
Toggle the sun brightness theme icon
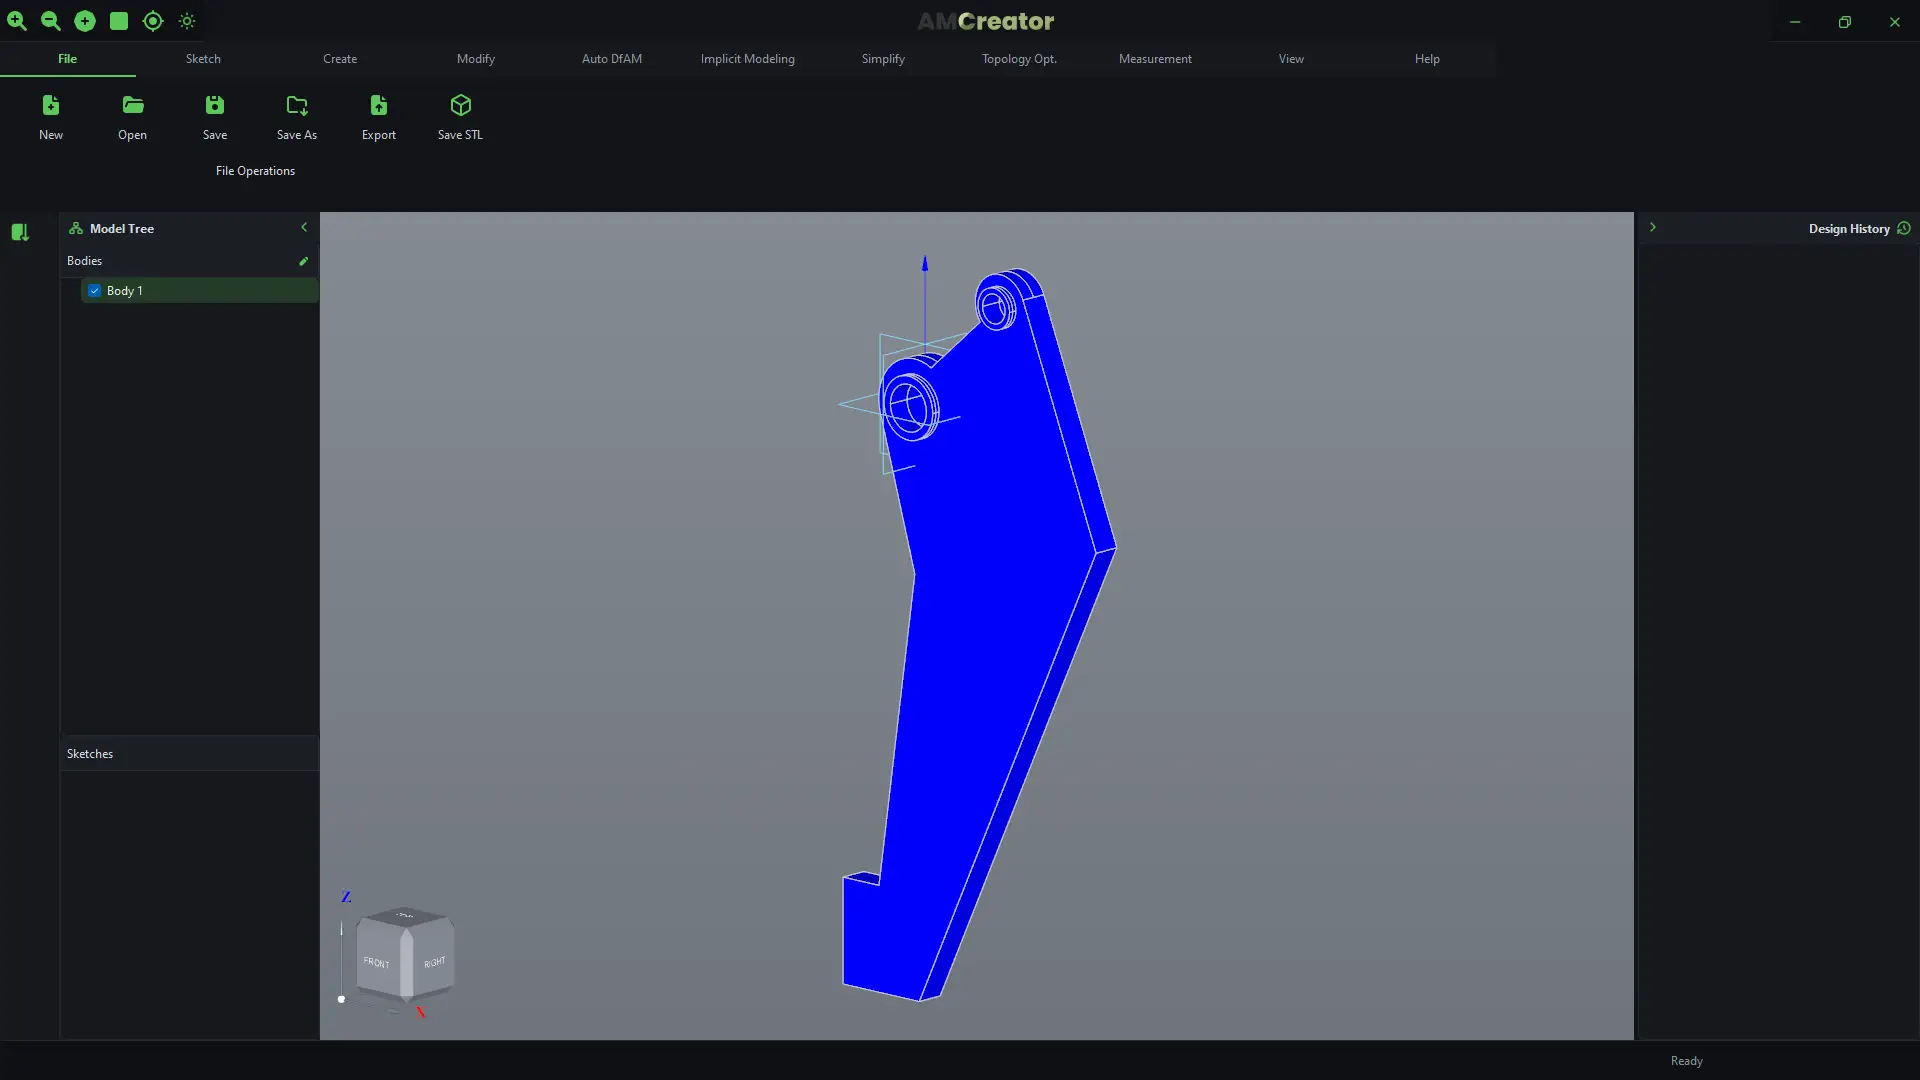[187, 21]
